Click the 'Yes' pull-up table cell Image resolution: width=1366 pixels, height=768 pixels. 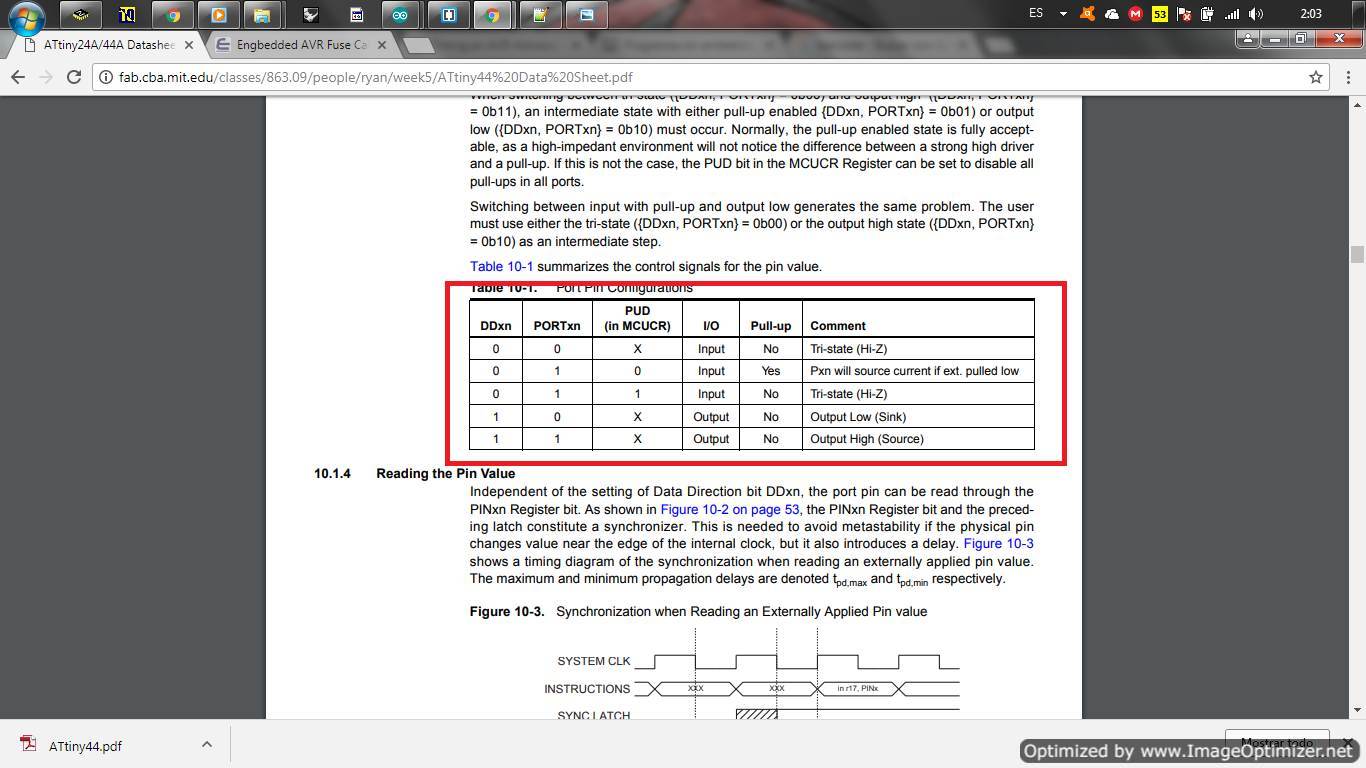(771, 371)
